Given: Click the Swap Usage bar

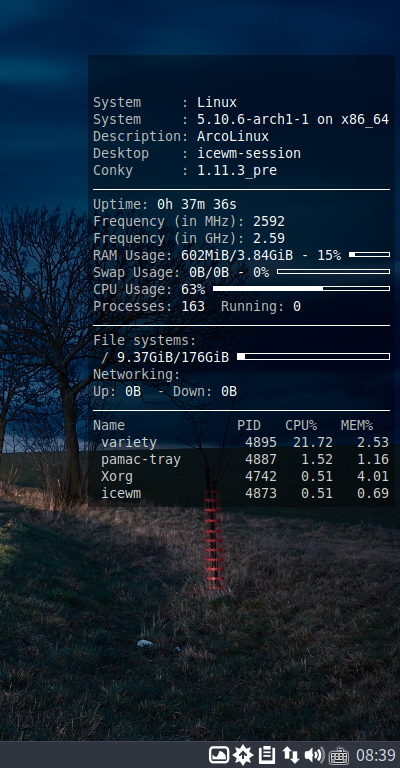Looking at the screenshot, I should point(333,271).
